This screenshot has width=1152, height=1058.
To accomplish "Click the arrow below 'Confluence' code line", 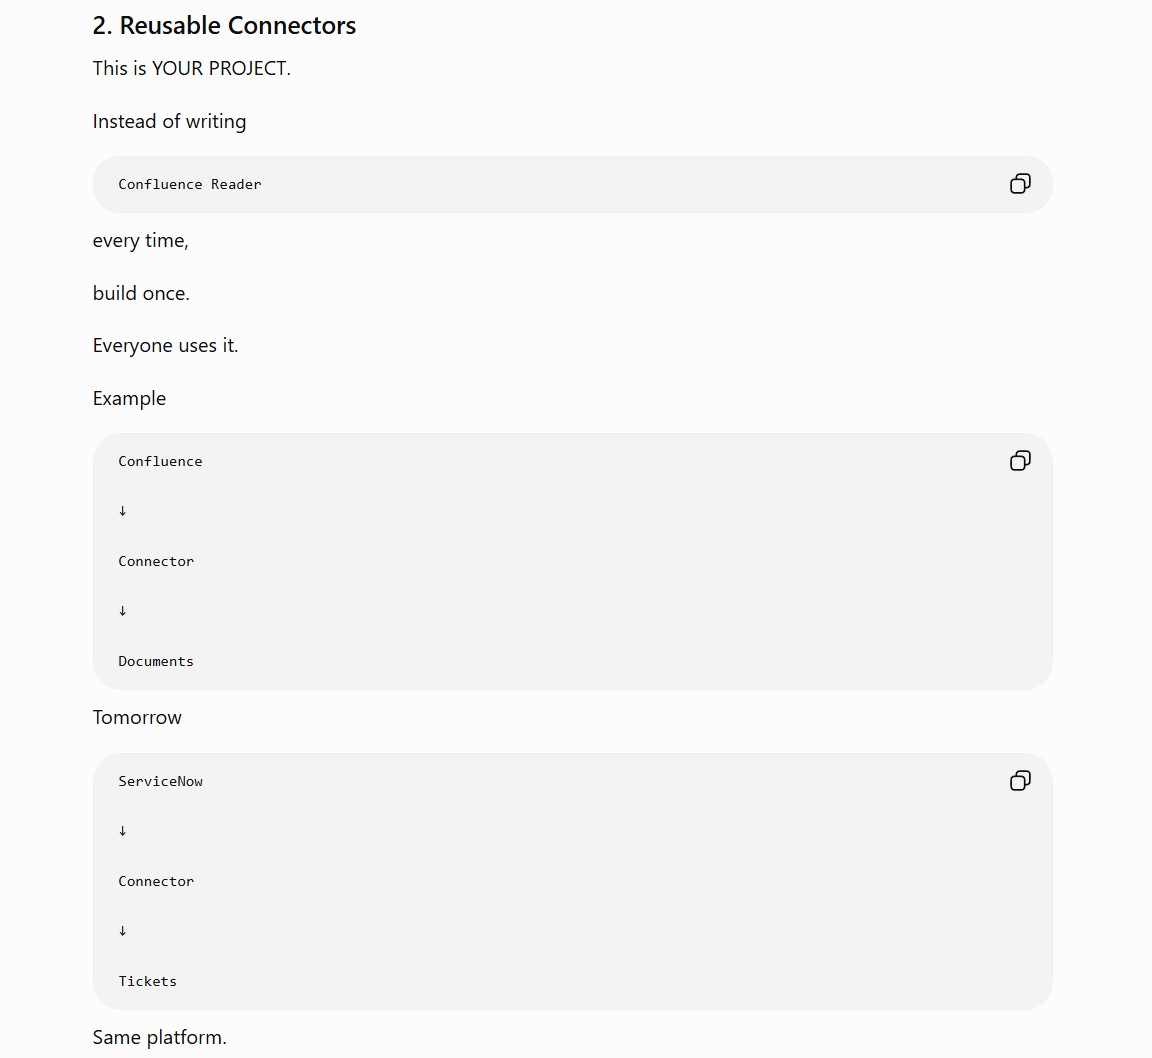I will pyautogui.click(x=123, y=511).
